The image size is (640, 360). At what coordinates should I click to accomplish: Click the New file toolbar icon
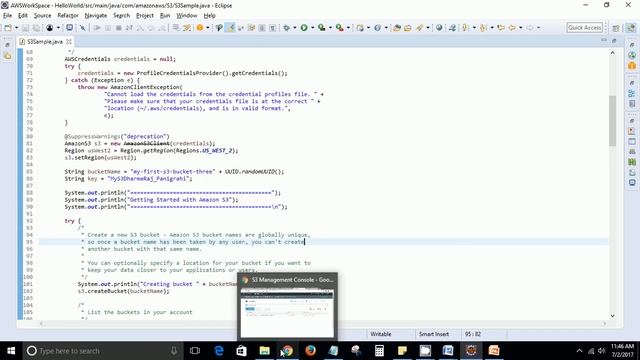pos(8,28)
